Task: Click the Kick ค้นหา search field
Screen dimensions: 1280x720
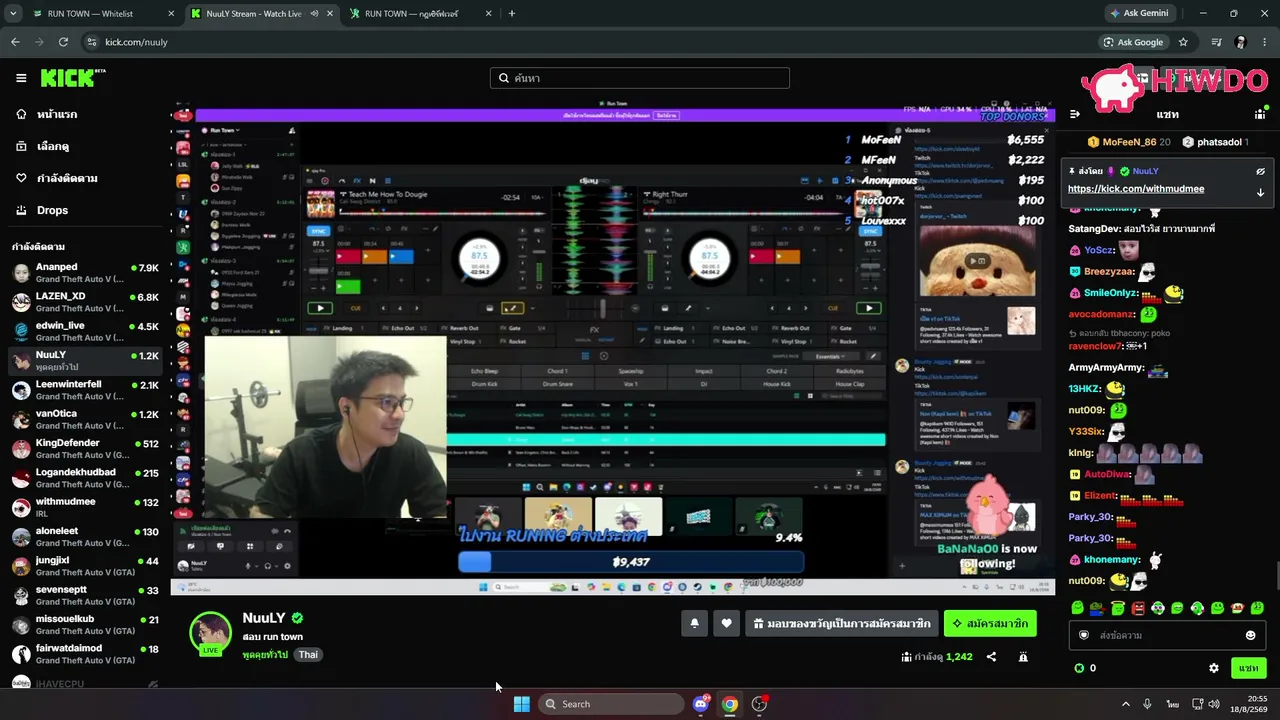Action: (x=640, y=78)
